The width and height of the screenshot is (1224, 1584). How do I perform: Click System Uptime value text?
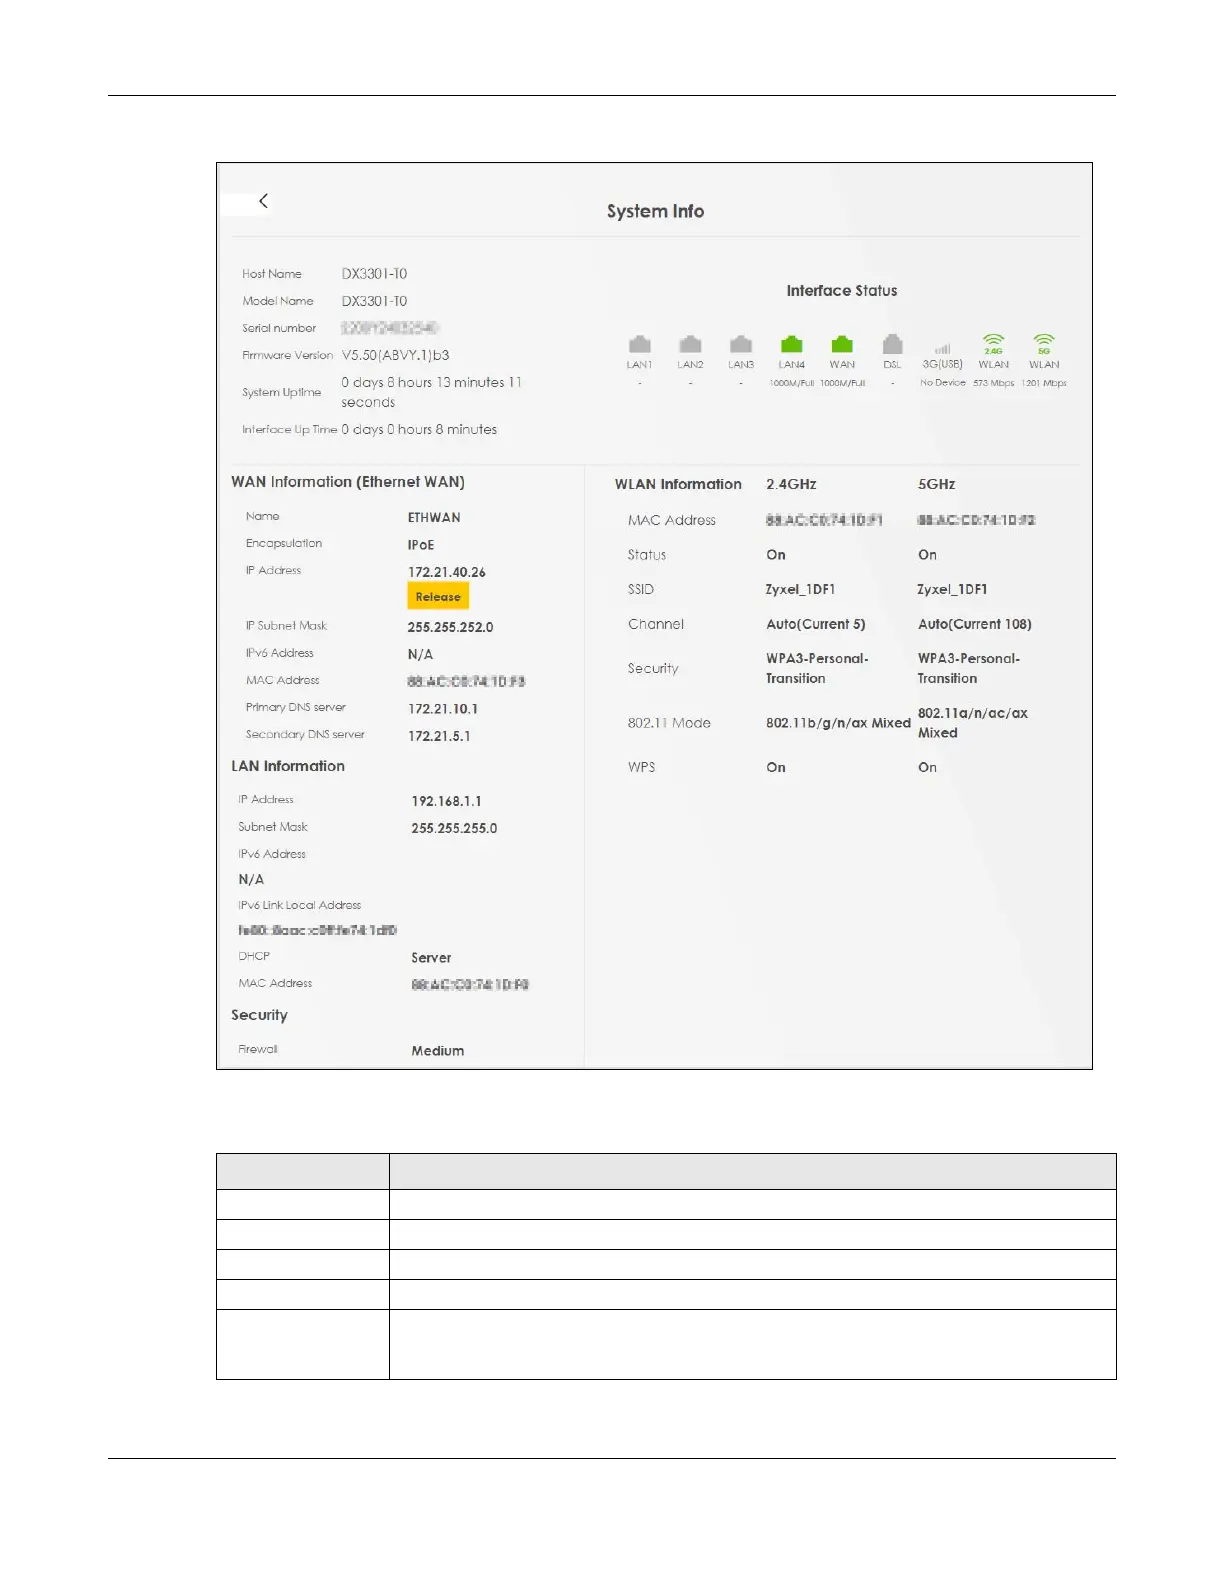coord(431,392)
